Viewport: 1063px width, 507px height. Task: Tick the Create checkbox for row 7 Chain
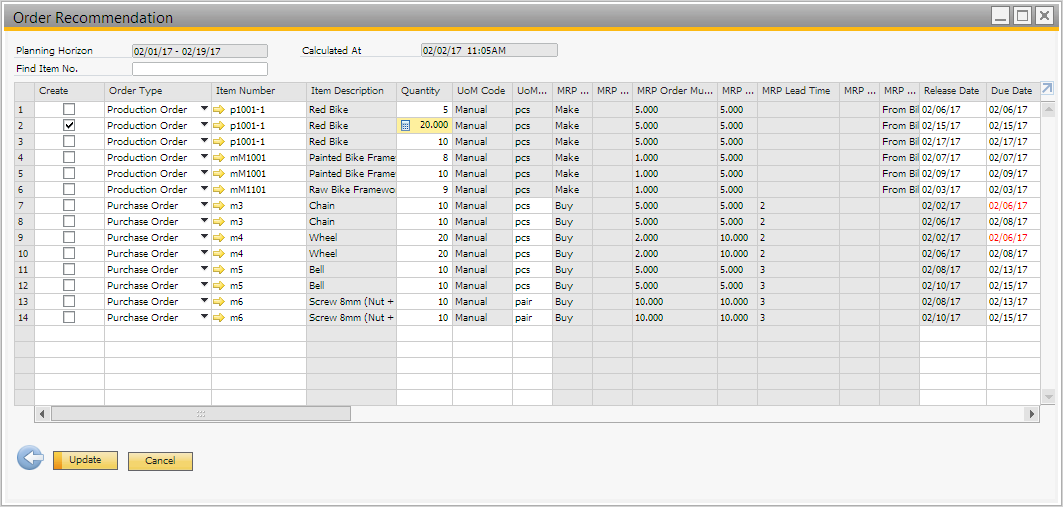point(69,205)
